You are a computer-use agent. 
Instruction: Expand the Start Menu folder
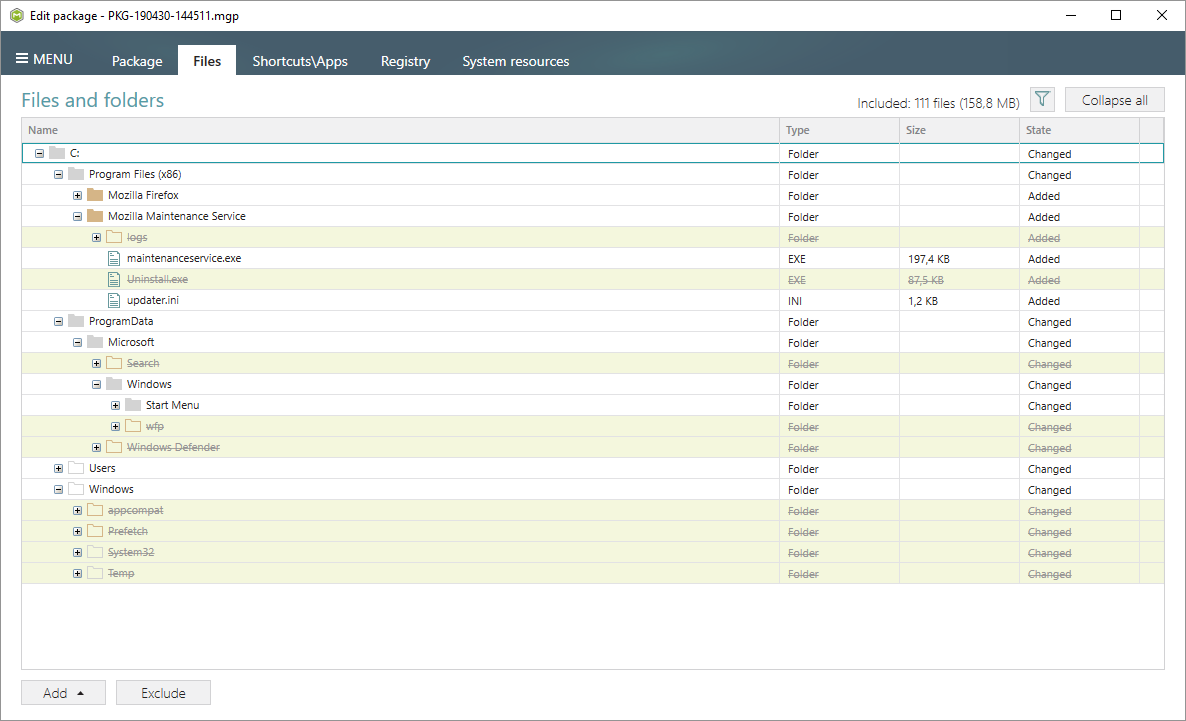click(x=115, y=406)
